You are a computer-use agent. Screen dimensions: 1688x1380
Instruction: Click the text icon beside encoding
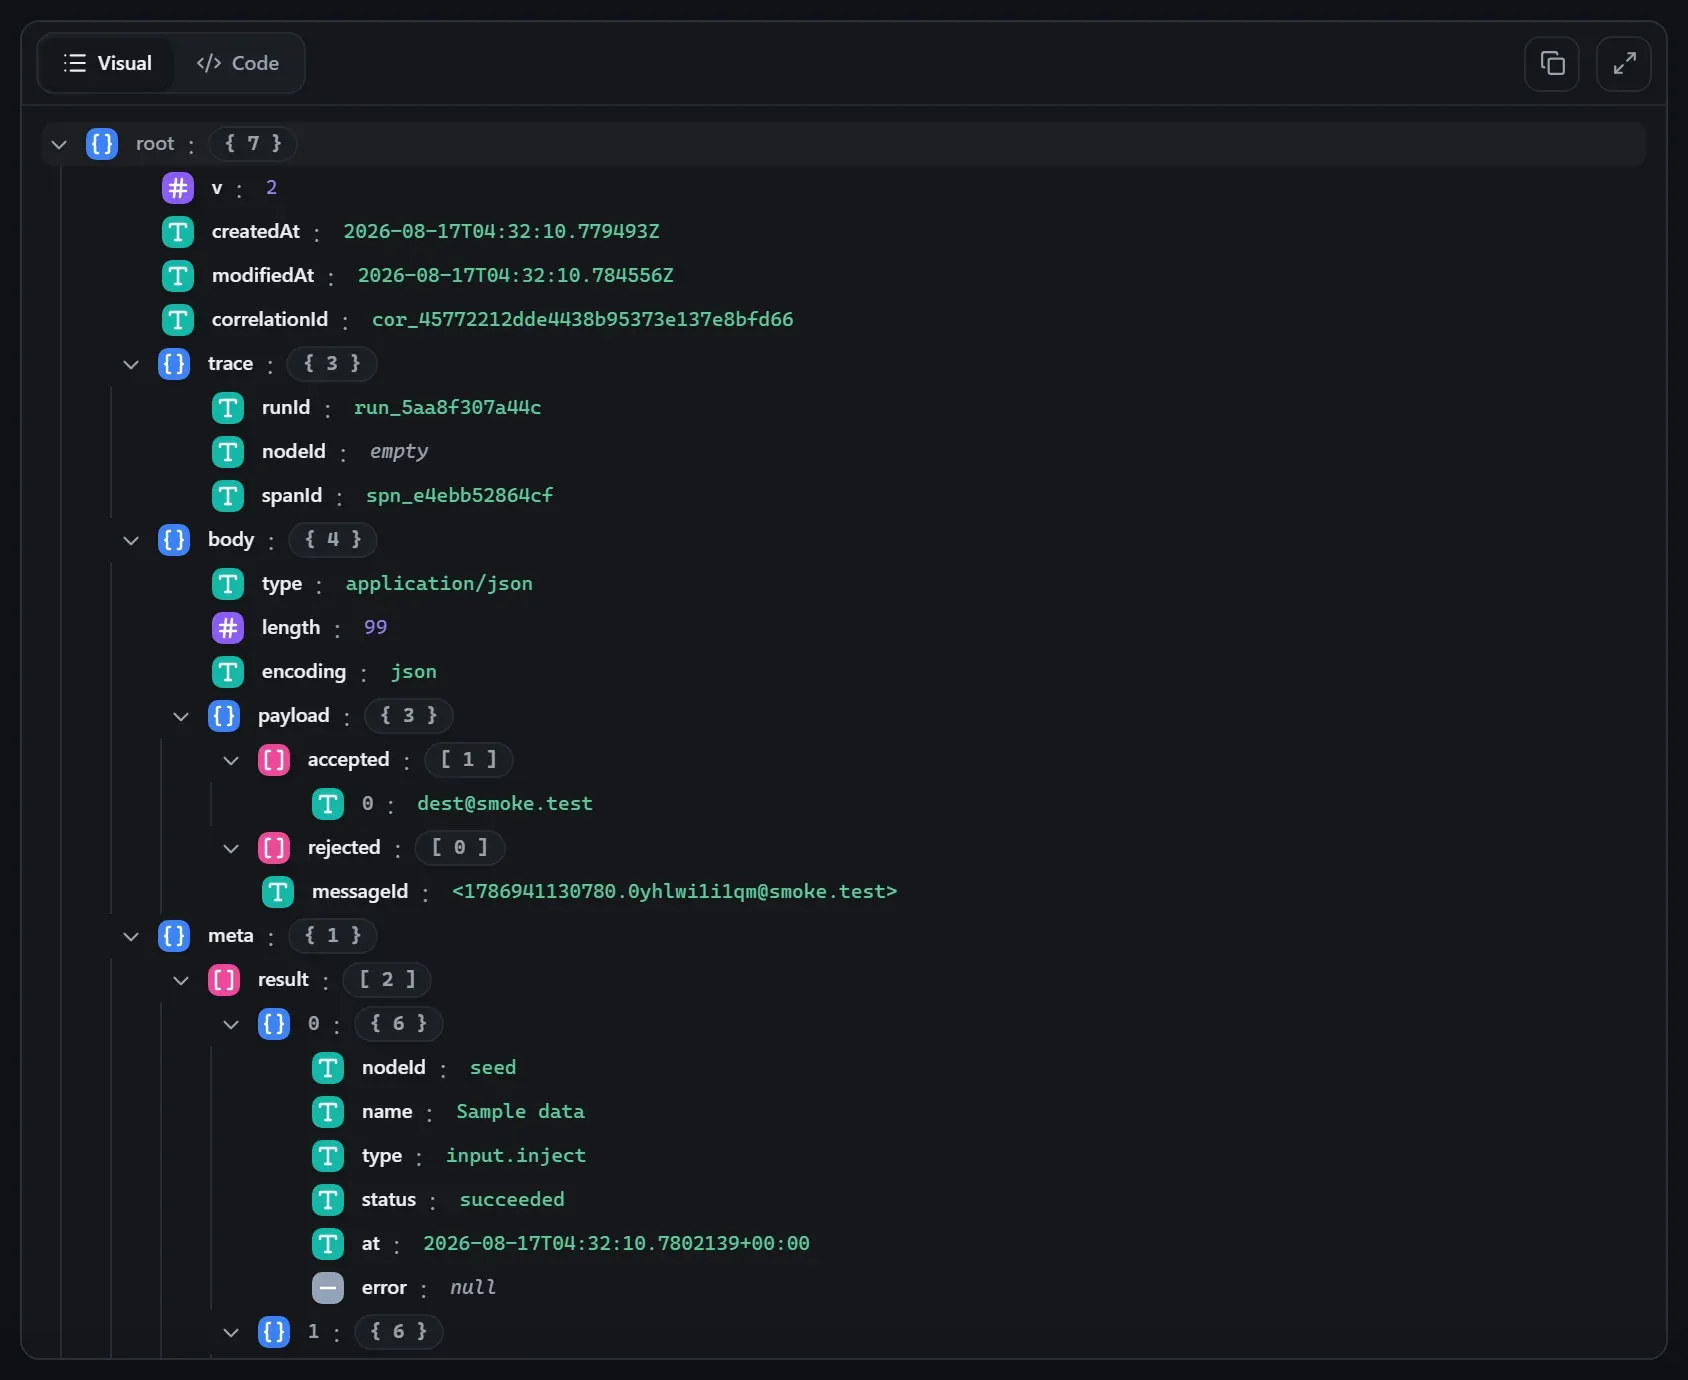tap(228, 672)
